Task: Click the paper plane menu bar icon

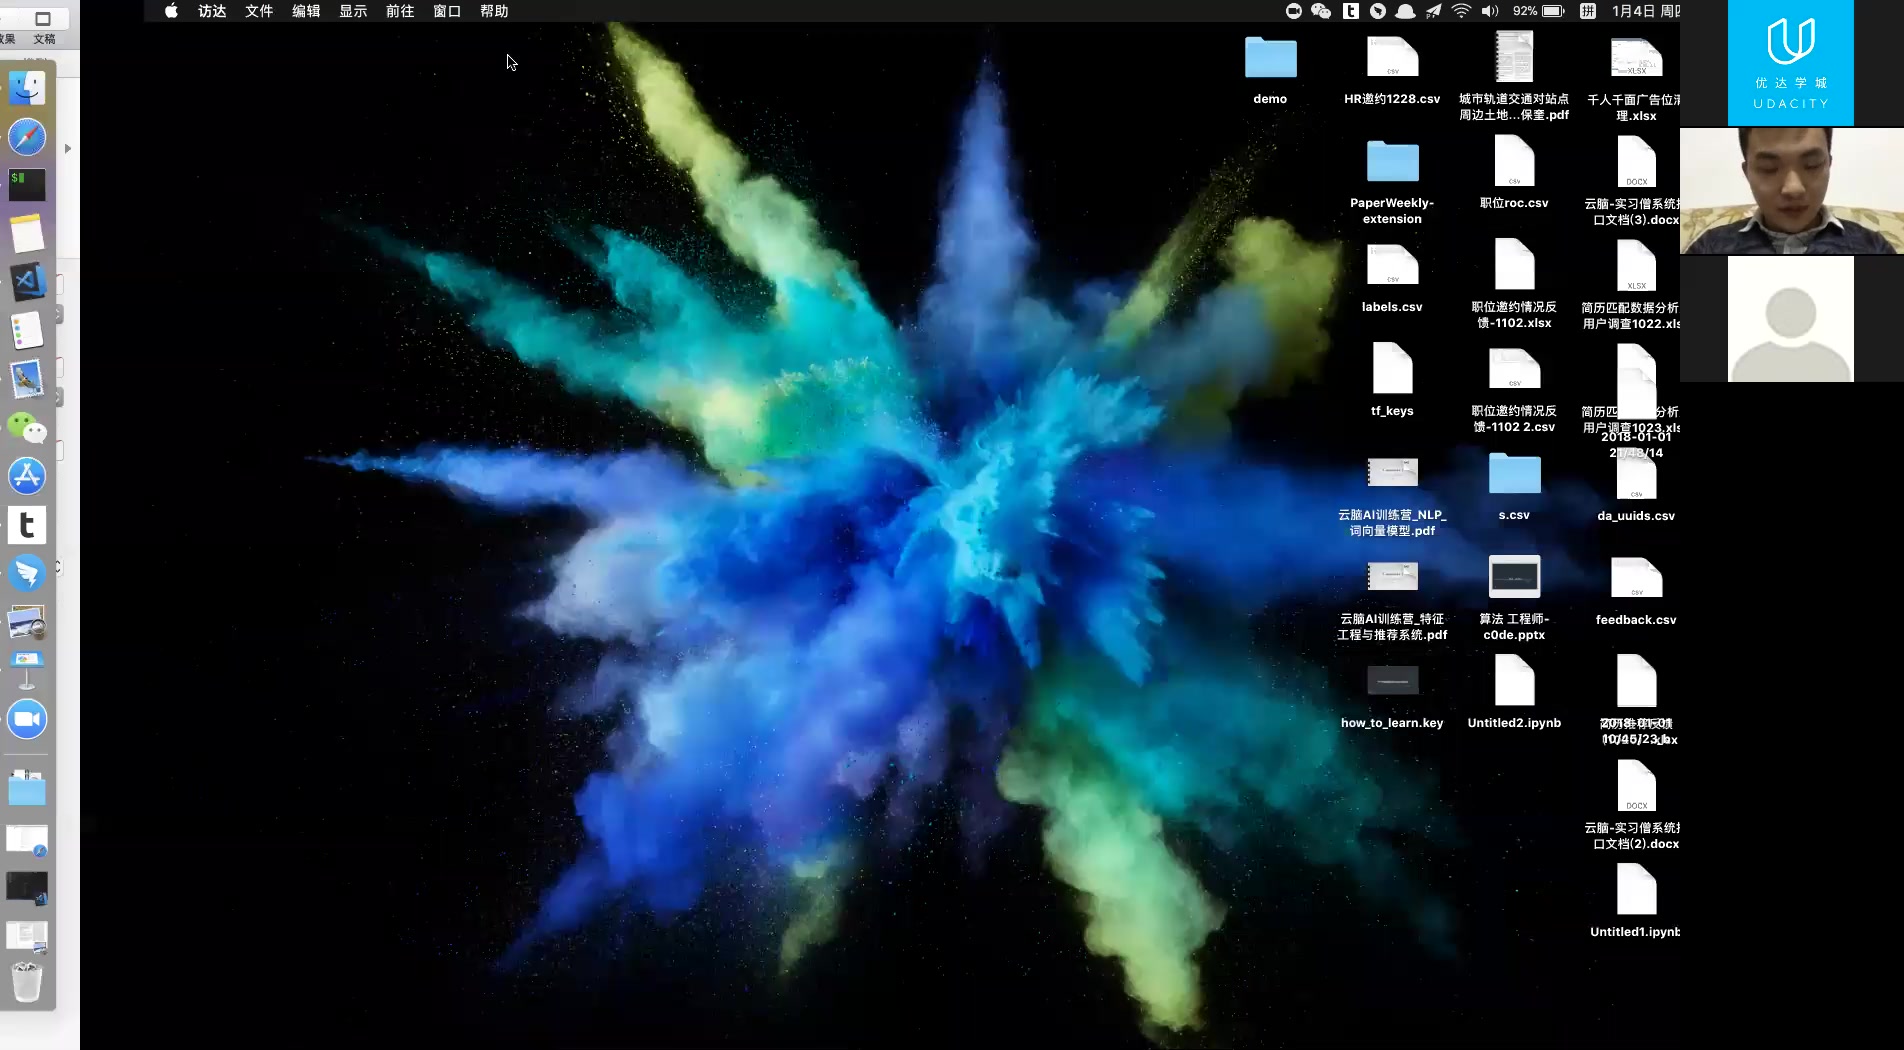Action: point(1434,11)
